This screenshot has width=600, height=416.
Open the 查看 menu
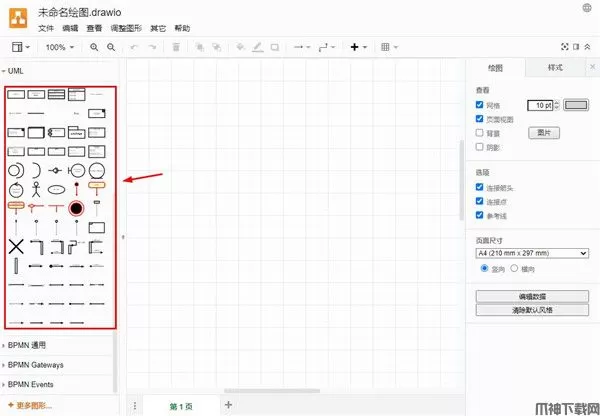pyautogui.click(x=94, y=28)
